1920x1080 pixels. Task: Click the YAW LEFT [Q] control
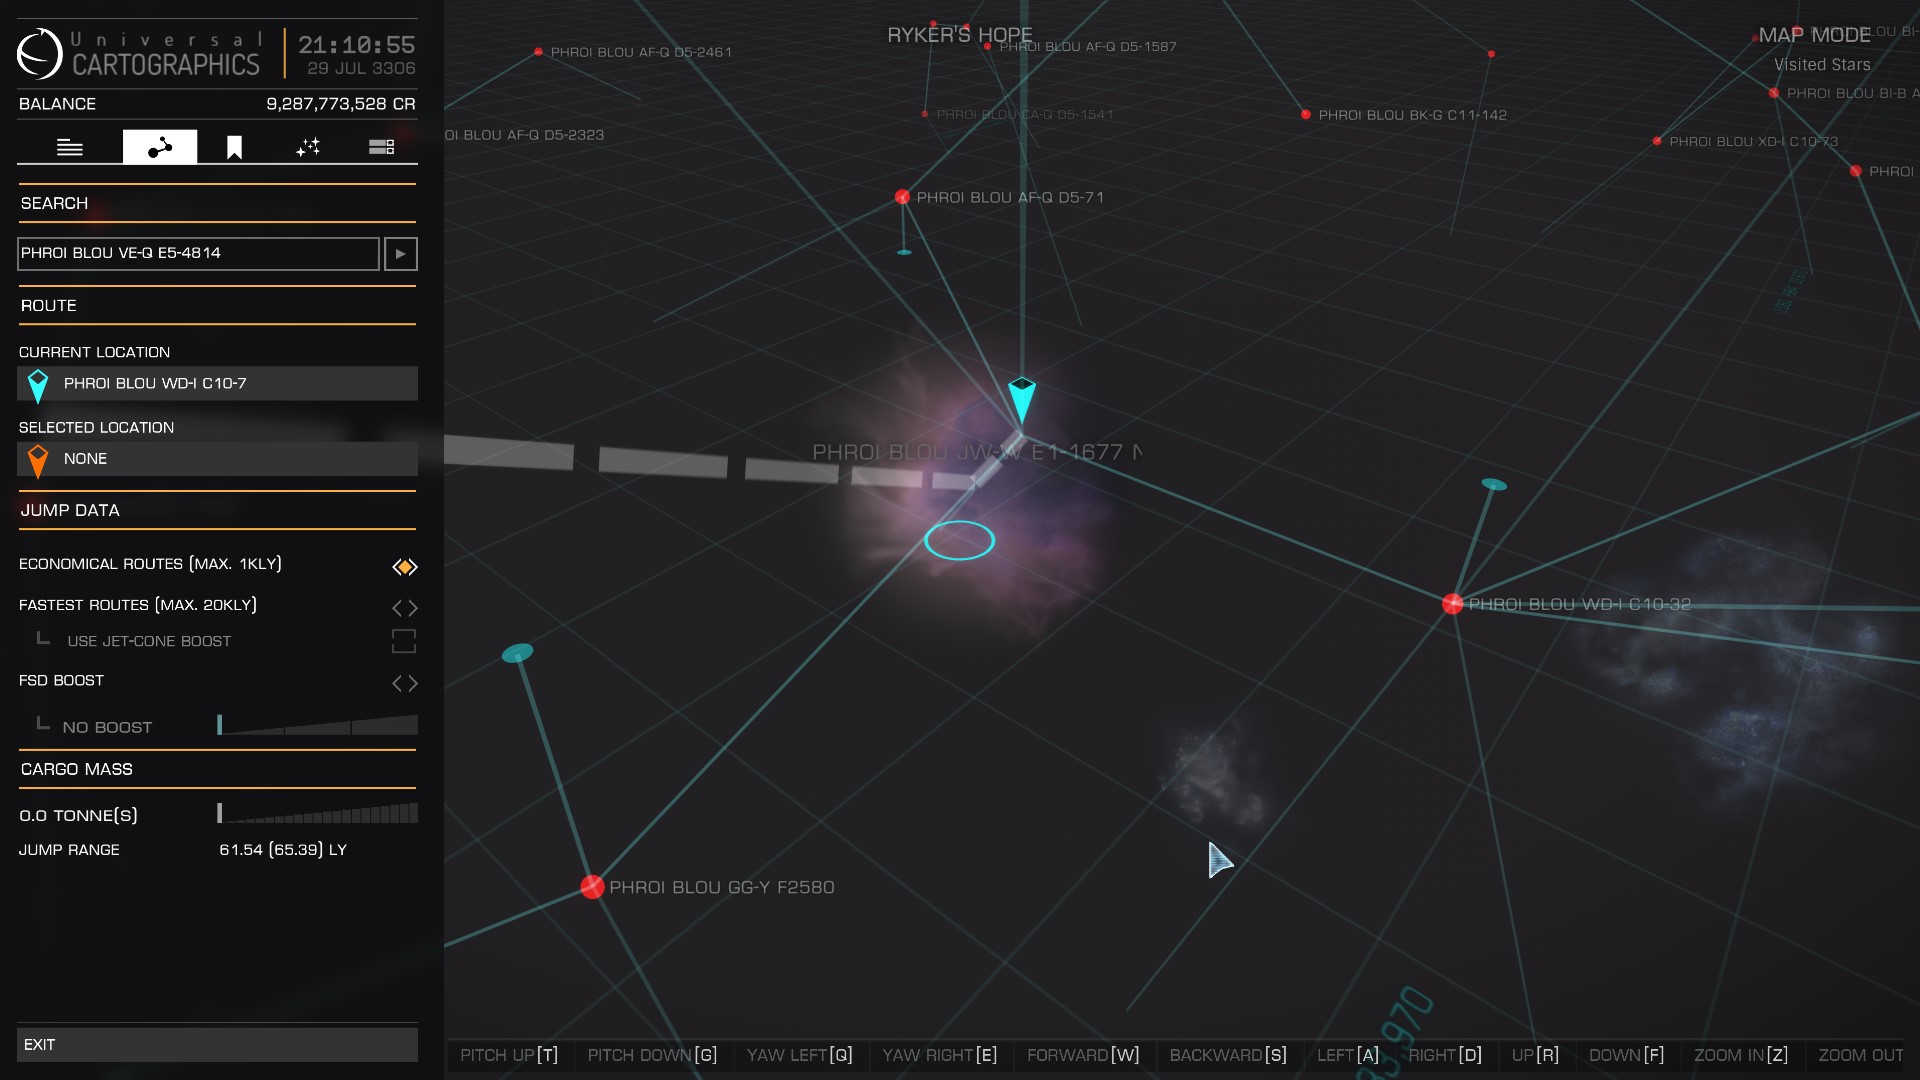[799, 1055]
